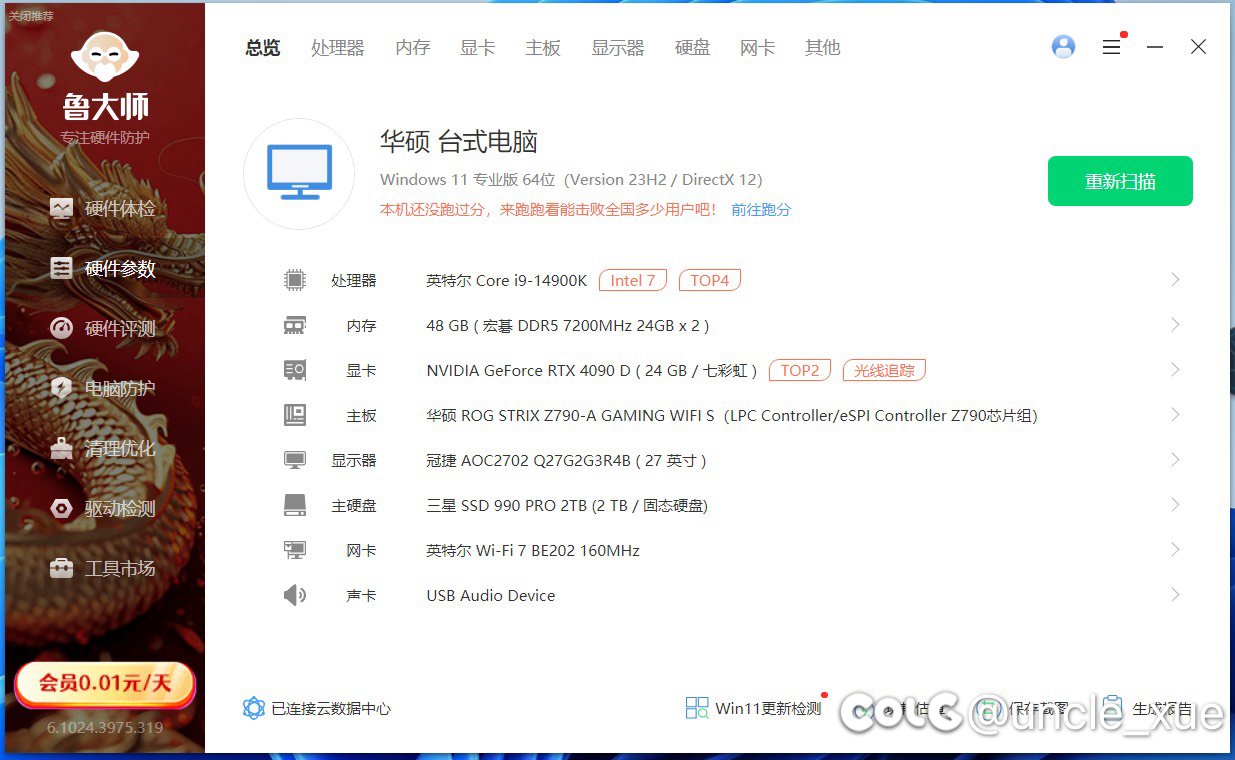Screen dimensions: 1235x760
Task: Switch to the 硬盘 tab
Action: click(693, 48)
